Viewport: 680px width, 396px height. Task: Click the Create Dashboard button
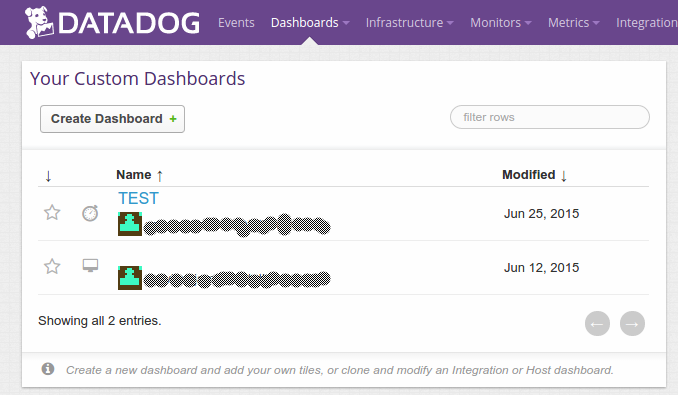click(x=112, y=119)
